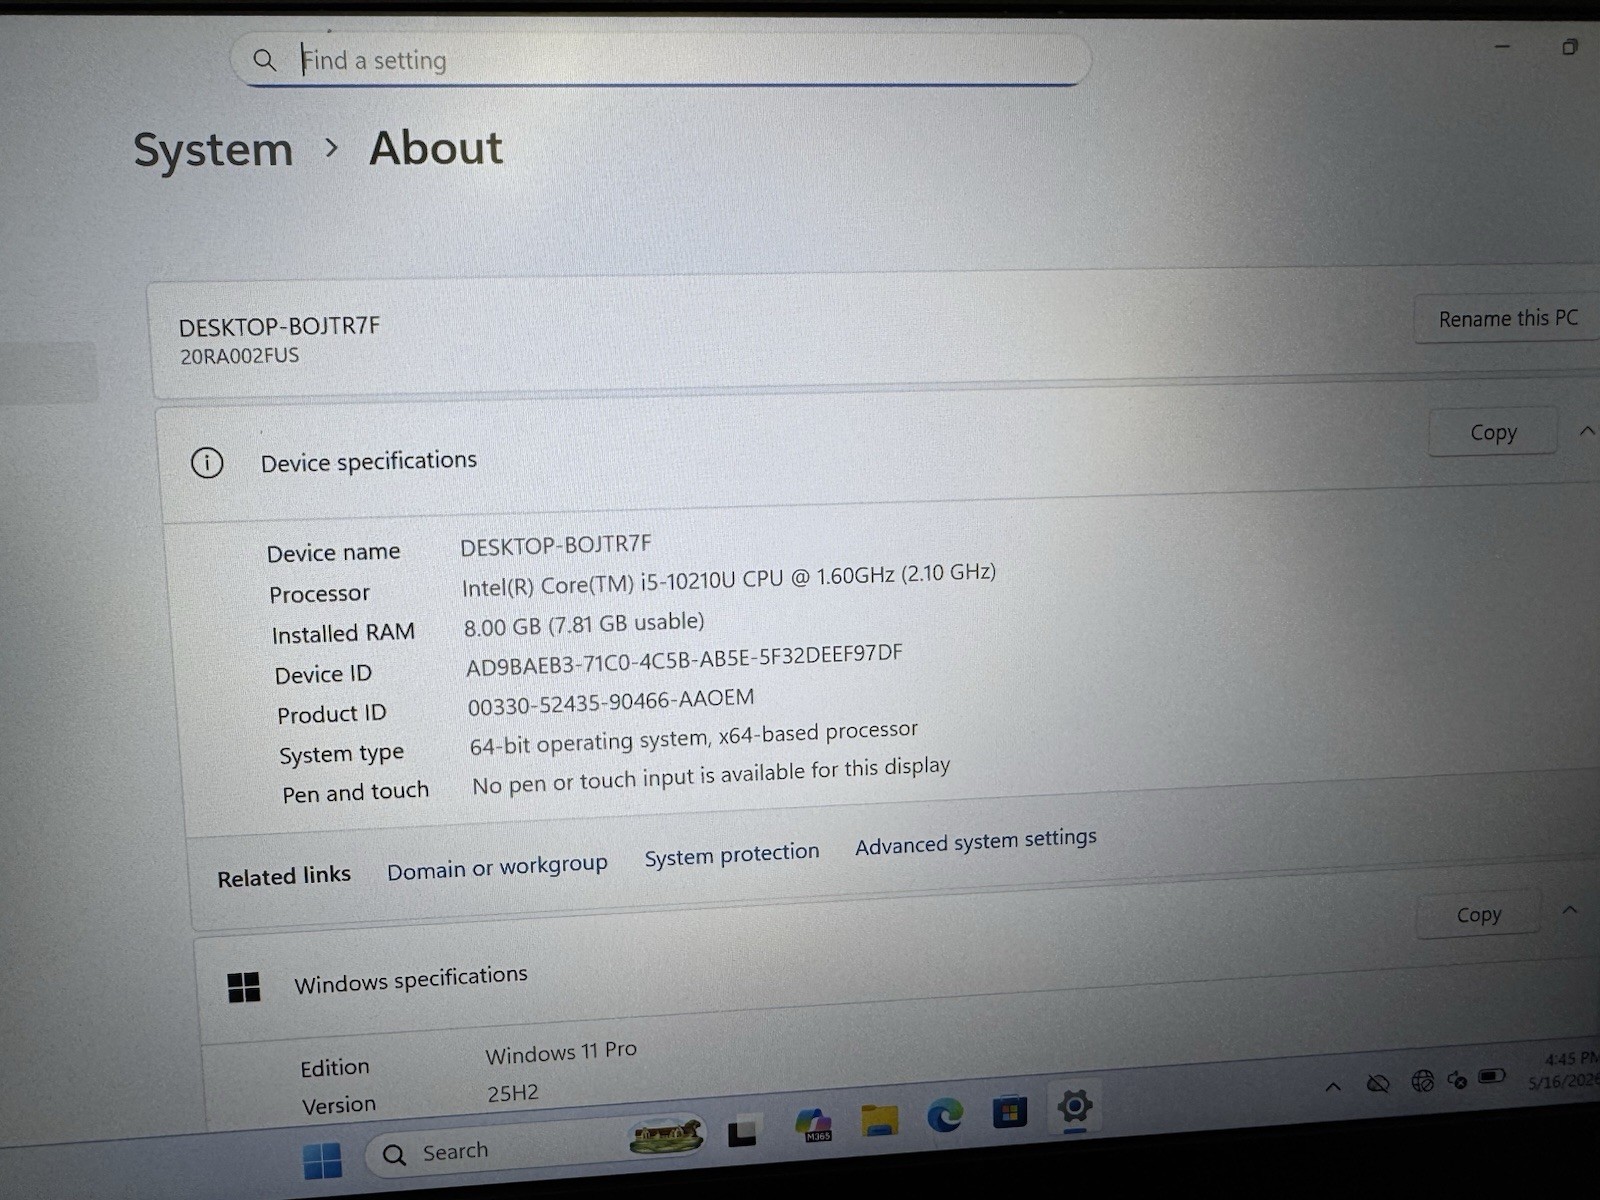
Task: Minimize the Settings window
Action: pyautogui.click(x=1502, y=46)
